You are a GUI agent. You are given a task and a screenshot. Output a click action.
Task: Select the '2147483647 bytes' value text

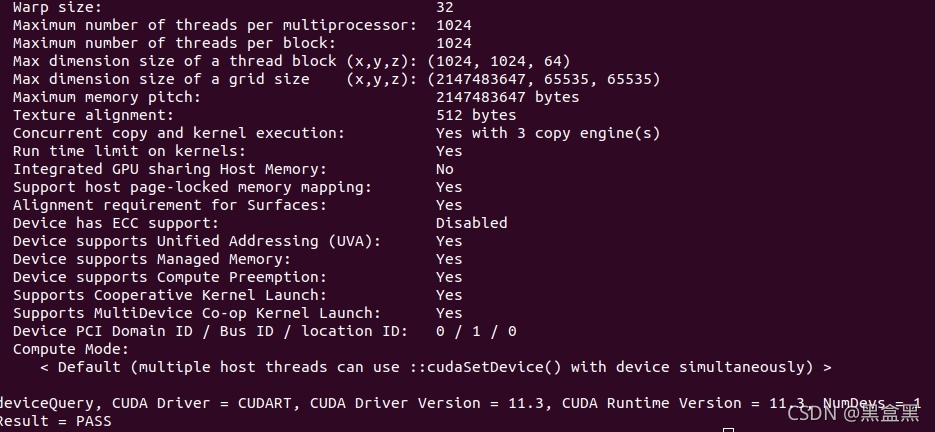click(x=507, y=97)
